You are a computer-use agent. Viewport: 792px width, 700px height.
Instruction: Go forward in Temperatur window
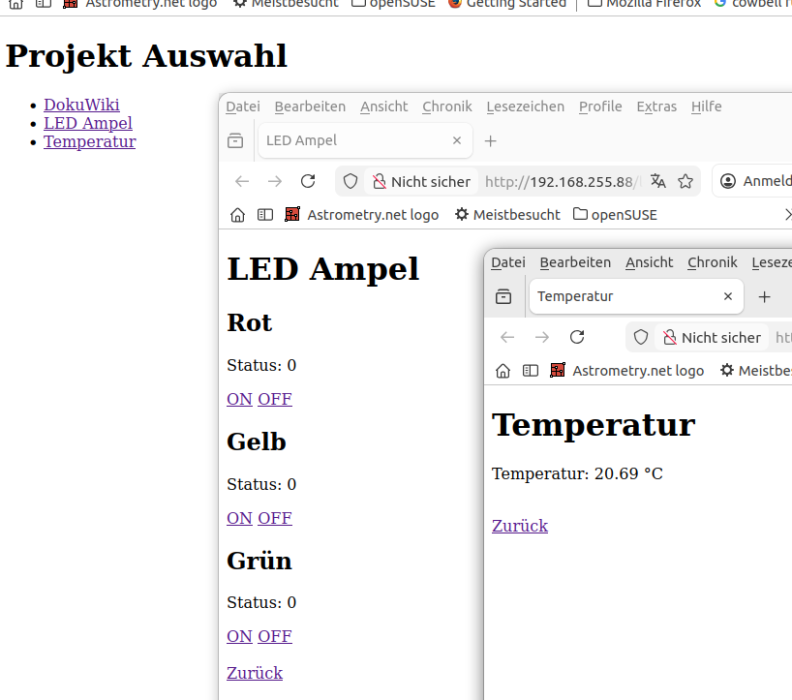coord(542,337)
